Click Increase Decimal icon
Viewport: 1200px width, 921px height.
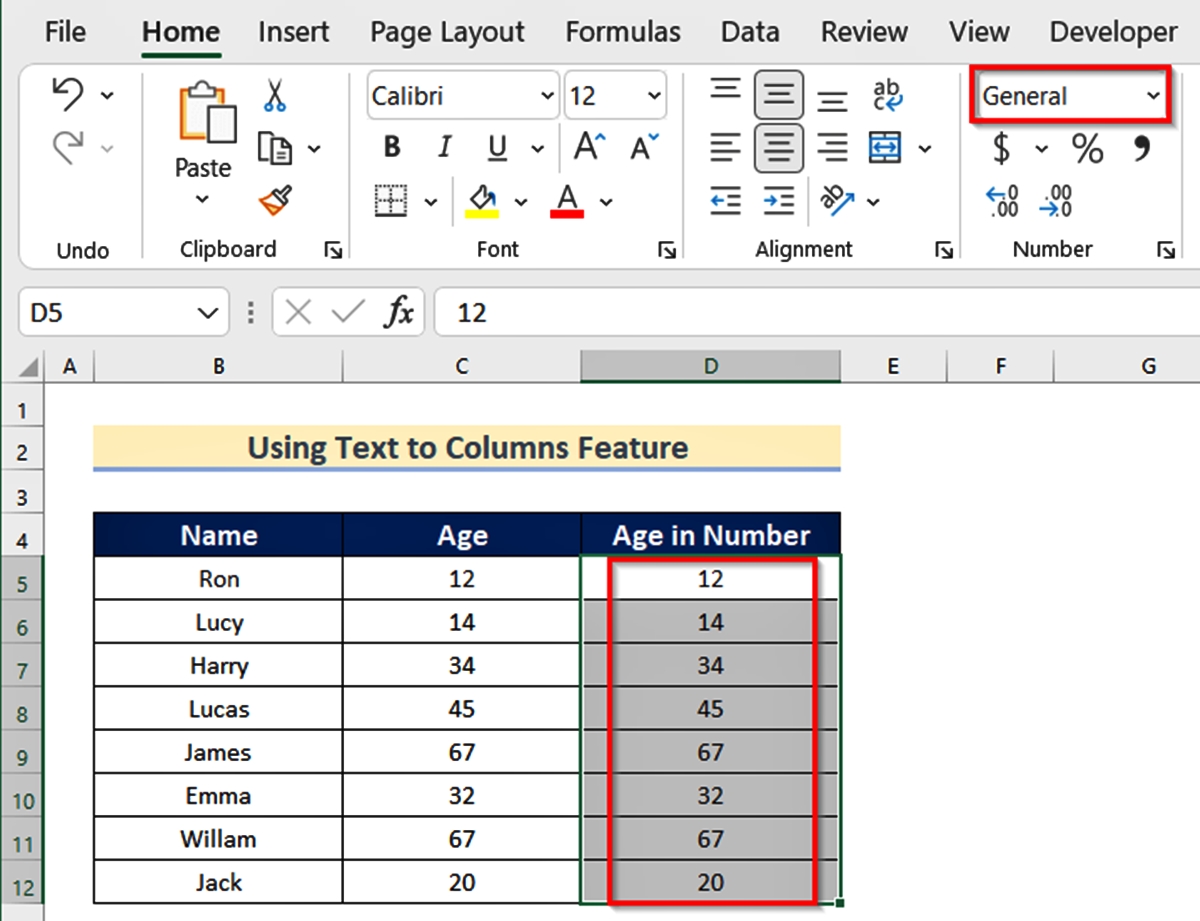click(1002, 201)
